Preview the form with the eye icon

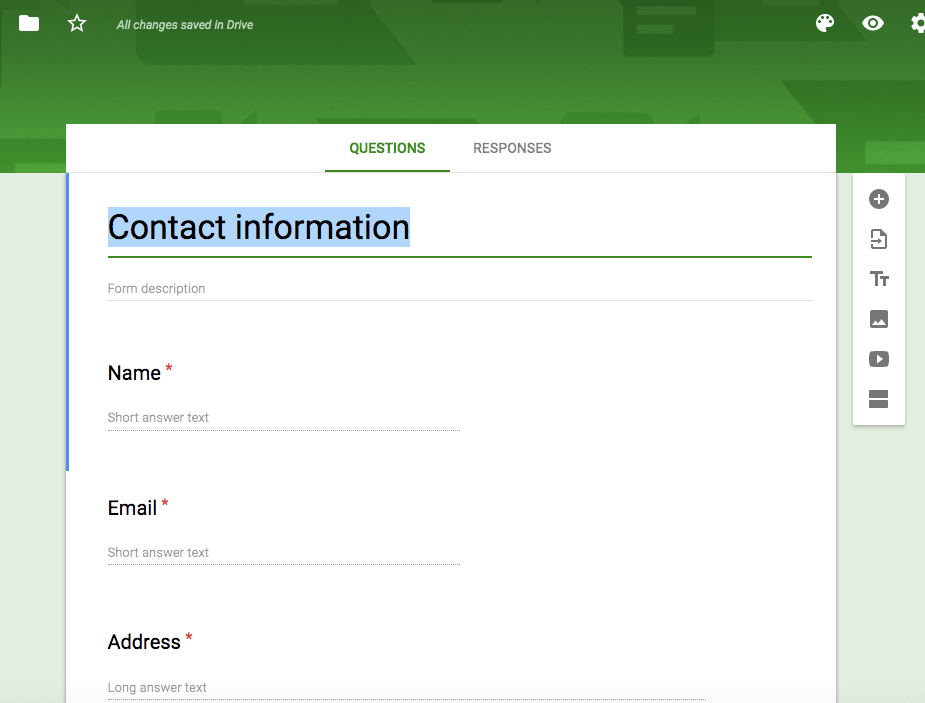pyautogui.click(x=872, y=24)
